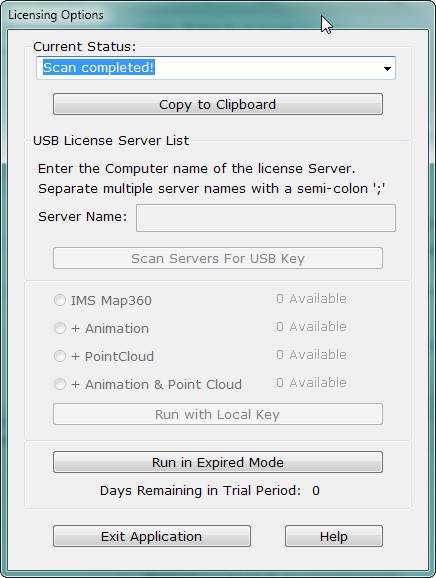The width and height of the screenshot is (436, 578).
Task: Click the USB License Server List heading
Action: [111, 140]
